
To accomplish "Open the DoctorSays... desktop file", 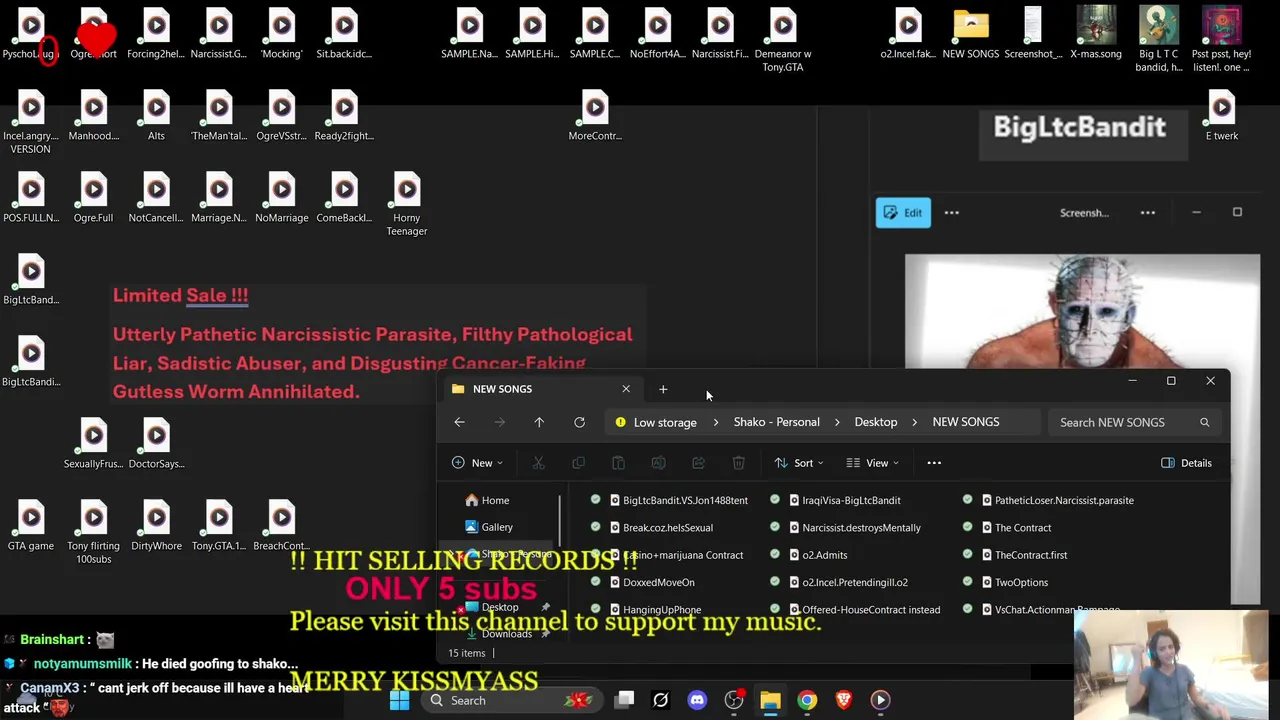I will (156, 444).
